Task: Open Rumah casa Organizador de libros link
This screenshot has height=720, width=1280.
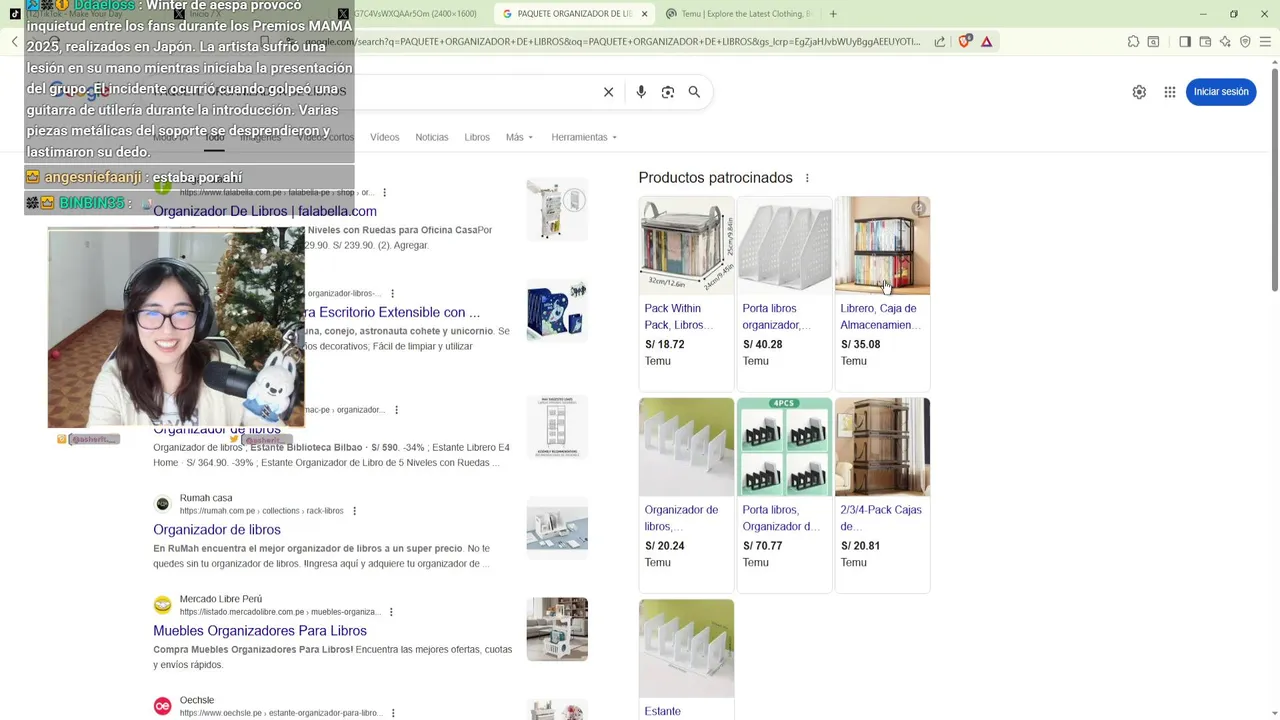Action: (217, 530)
